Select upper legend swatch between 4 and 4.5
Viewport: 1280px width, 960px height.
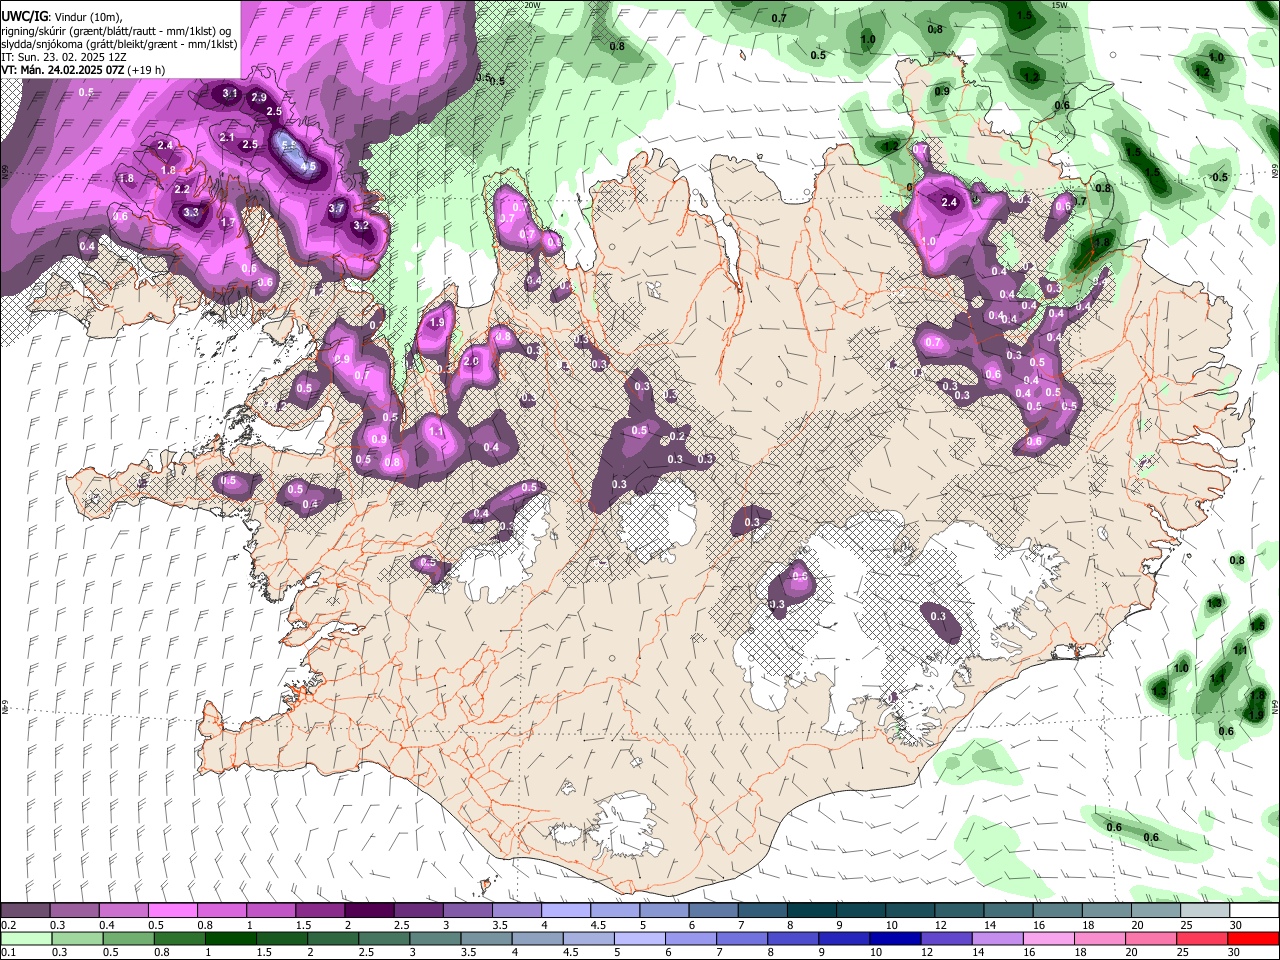[565, 910]
